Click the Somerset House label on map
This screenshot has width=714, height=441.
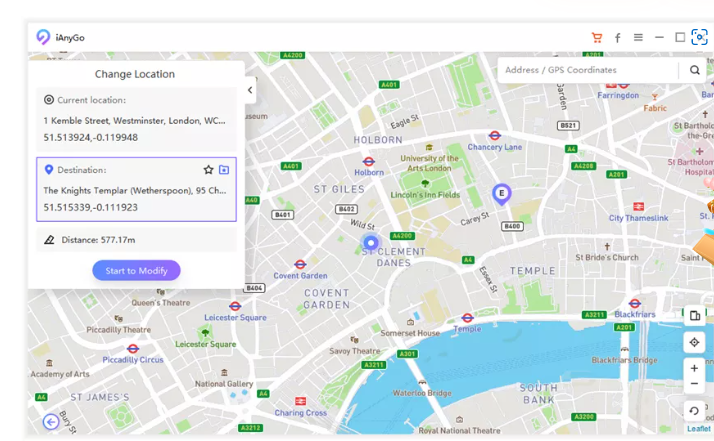410,333
